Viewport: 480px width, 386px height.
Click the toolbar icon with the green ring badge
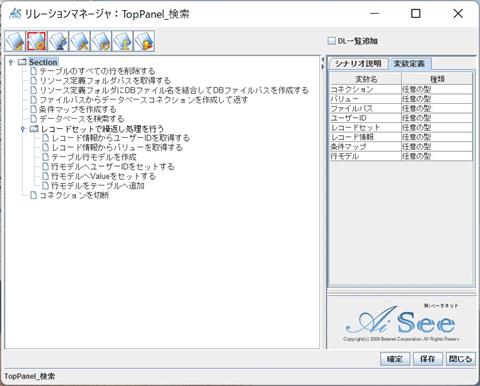(x=101, y=41)
